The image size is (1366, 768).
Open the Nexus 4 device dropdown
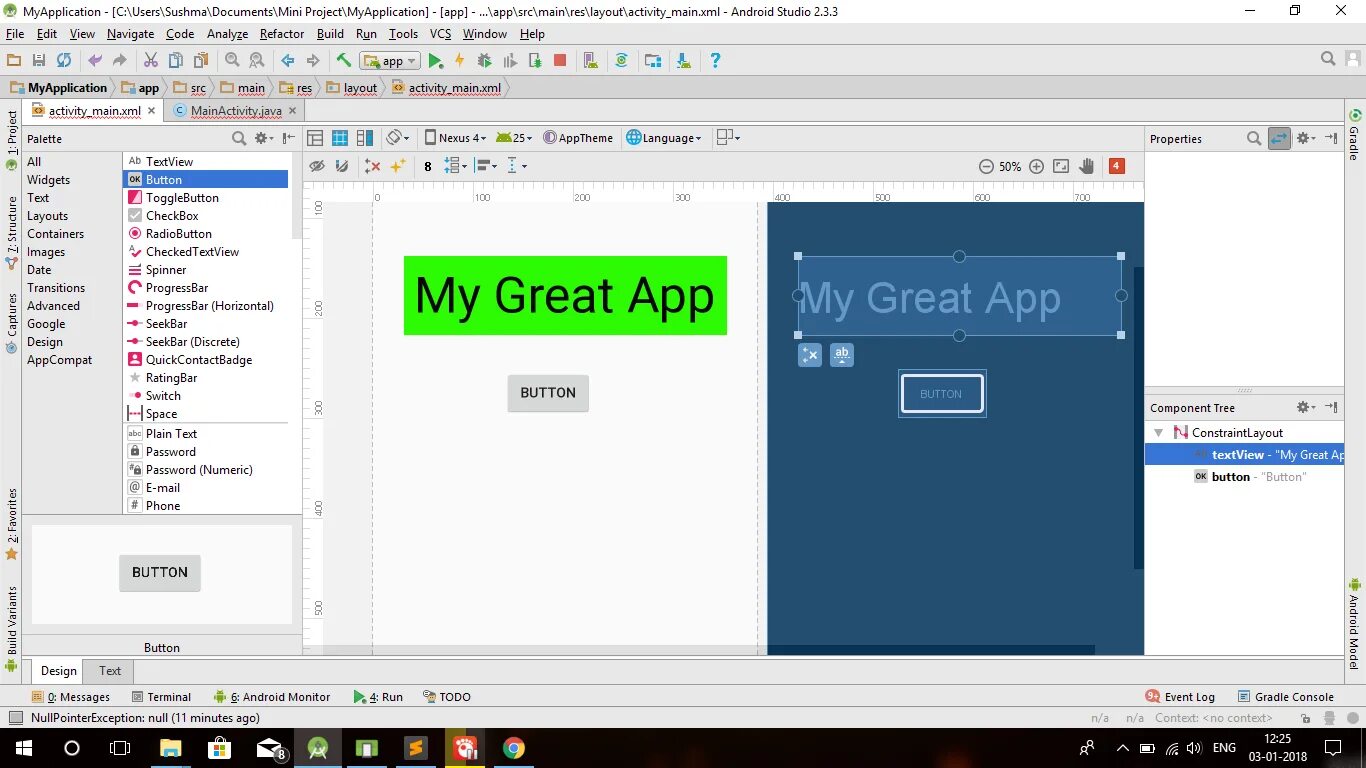pyautogui.click(x=455, y=137)
